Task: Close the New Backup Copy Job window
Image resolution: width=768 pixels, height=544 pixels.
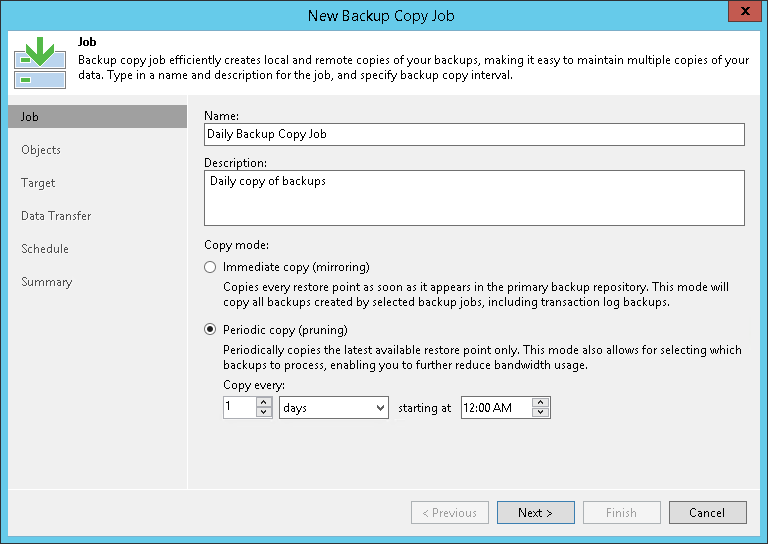Action: coord(741,12)
